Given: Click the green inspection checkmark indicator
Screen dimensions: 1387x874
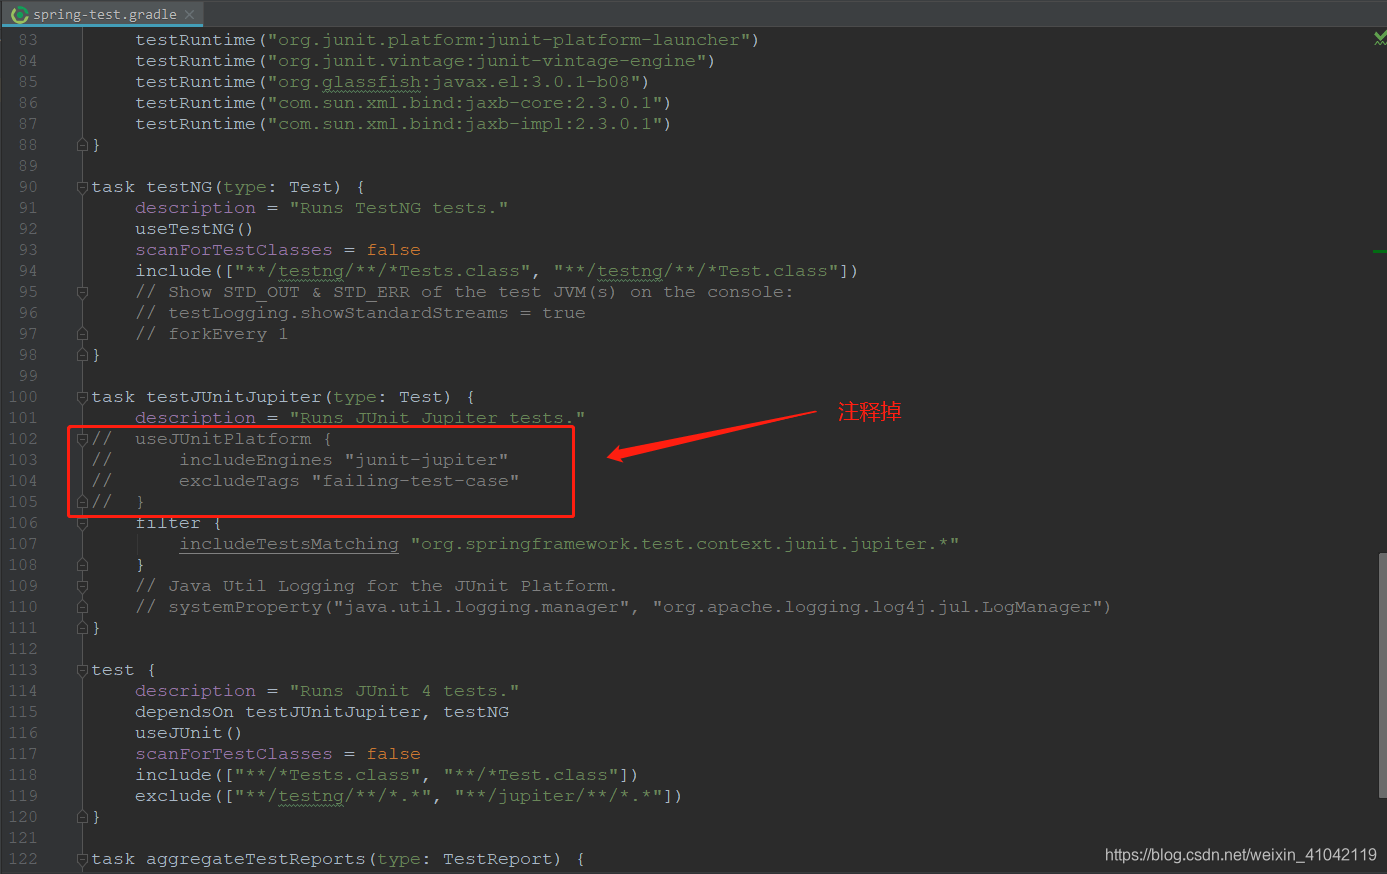Looking at the screenshot, I should 1380,38.
